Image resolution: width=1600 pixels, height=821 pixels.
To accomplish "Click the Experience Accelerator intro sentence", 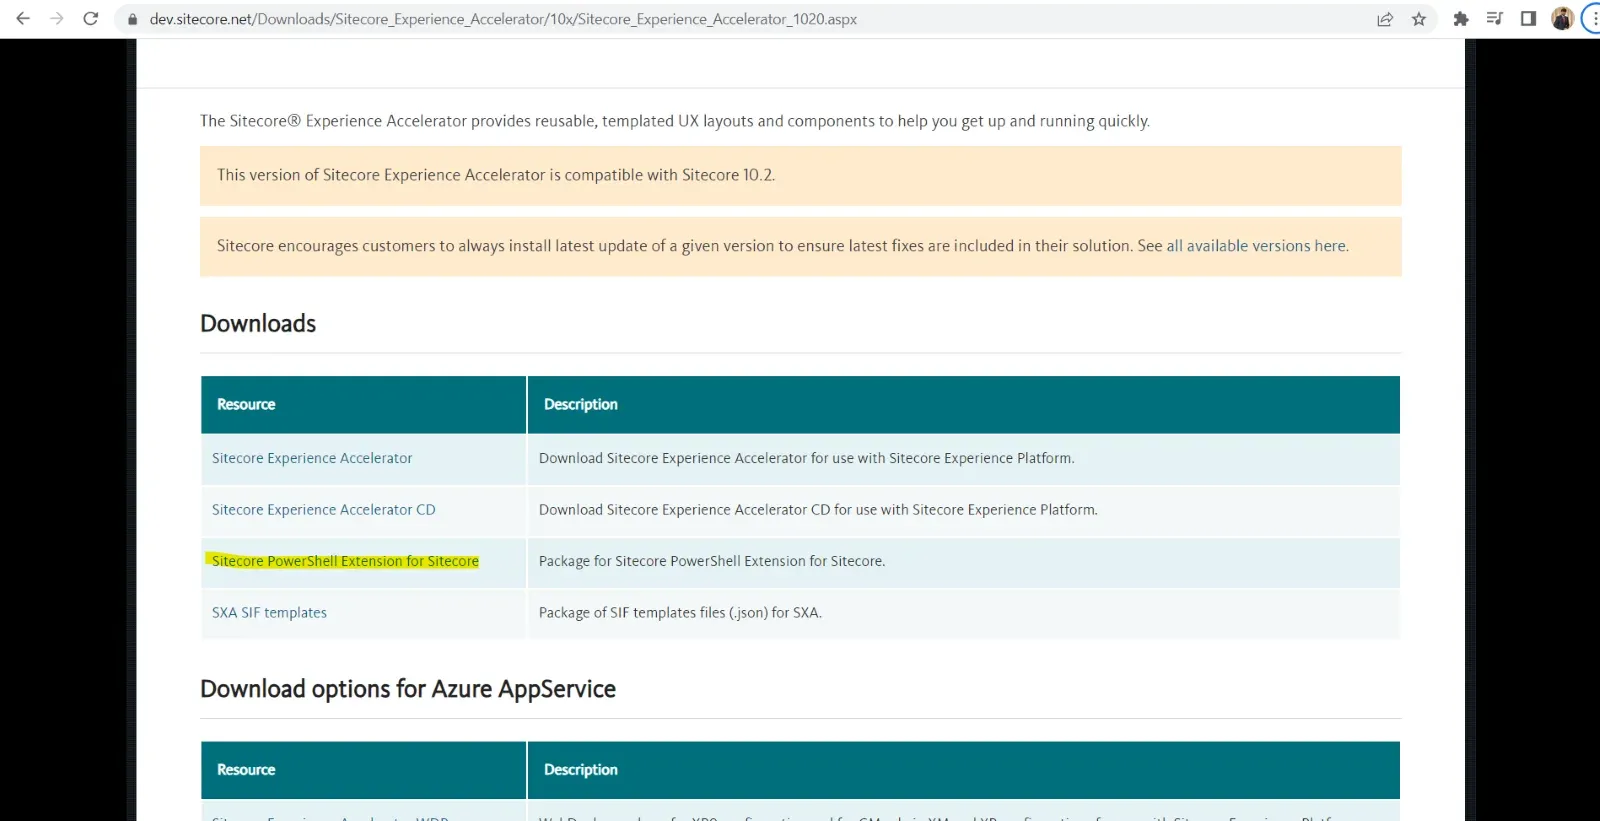I will point(675,121).
